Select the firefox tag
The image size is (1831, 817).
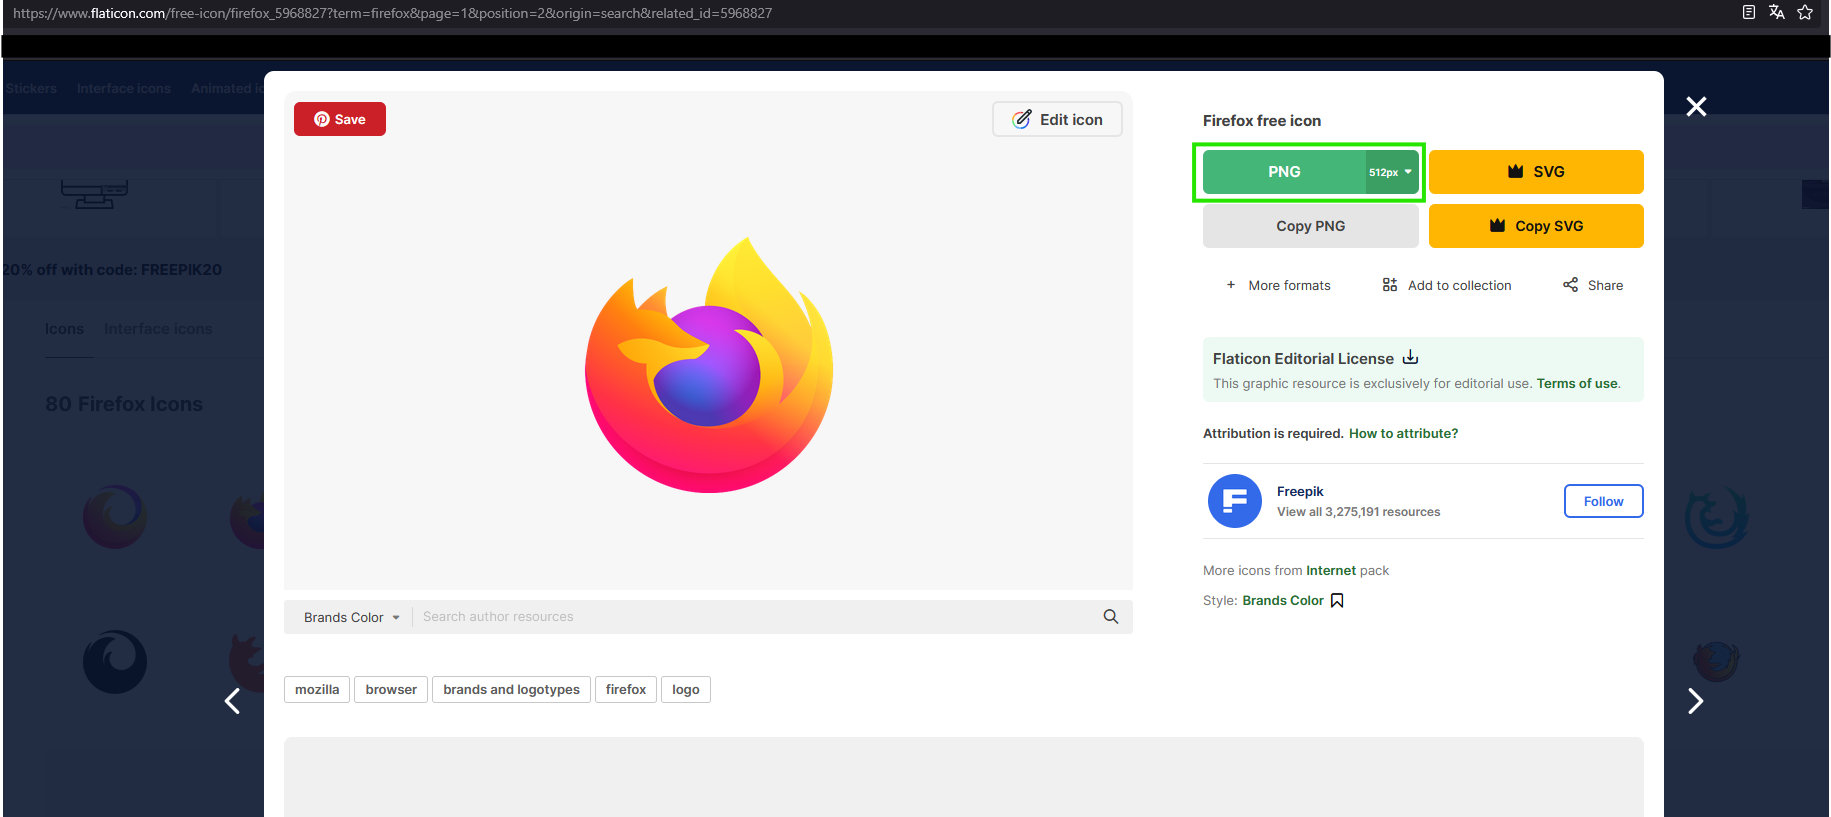(626, 689)
